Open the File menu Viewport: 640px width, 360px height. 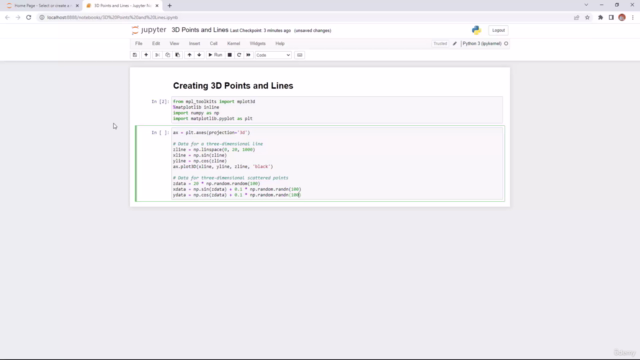(x=139, y=44)
